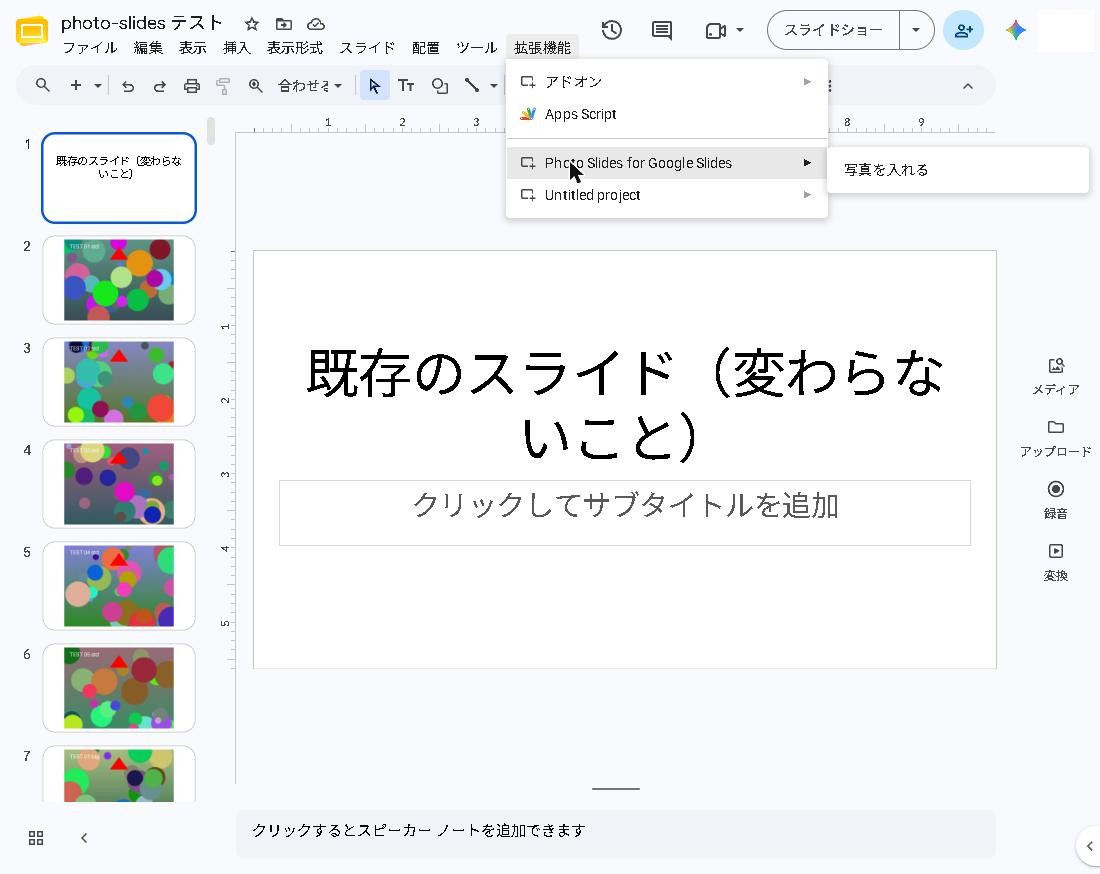Undo the last action

pos(128,86)
